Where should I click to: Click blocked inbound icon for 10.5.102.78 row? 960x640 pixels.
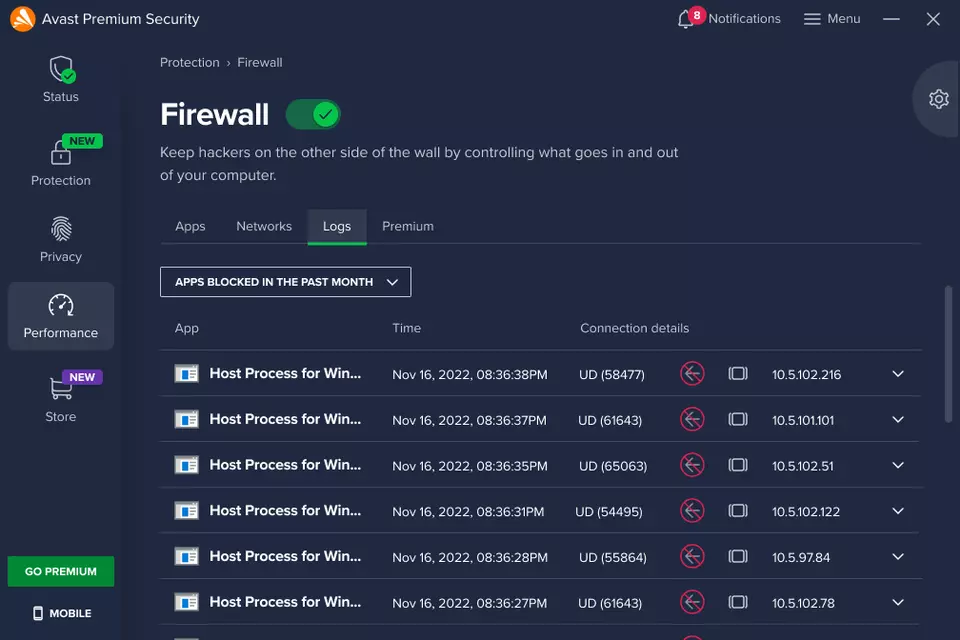point(692,602)
